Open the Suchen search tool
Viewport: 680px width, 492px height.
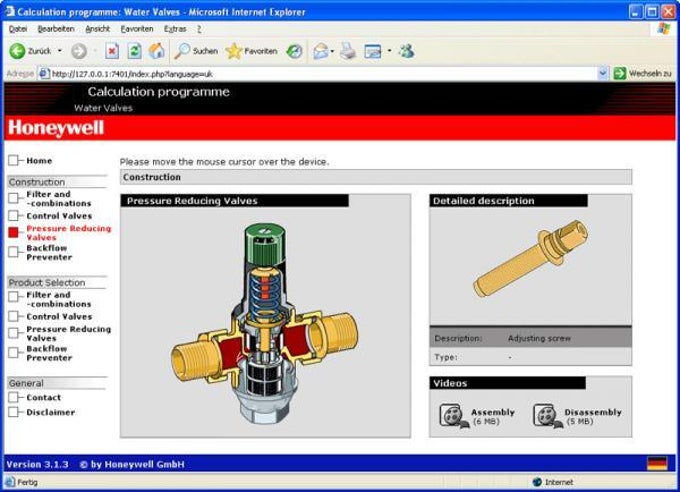pos(196,51)
